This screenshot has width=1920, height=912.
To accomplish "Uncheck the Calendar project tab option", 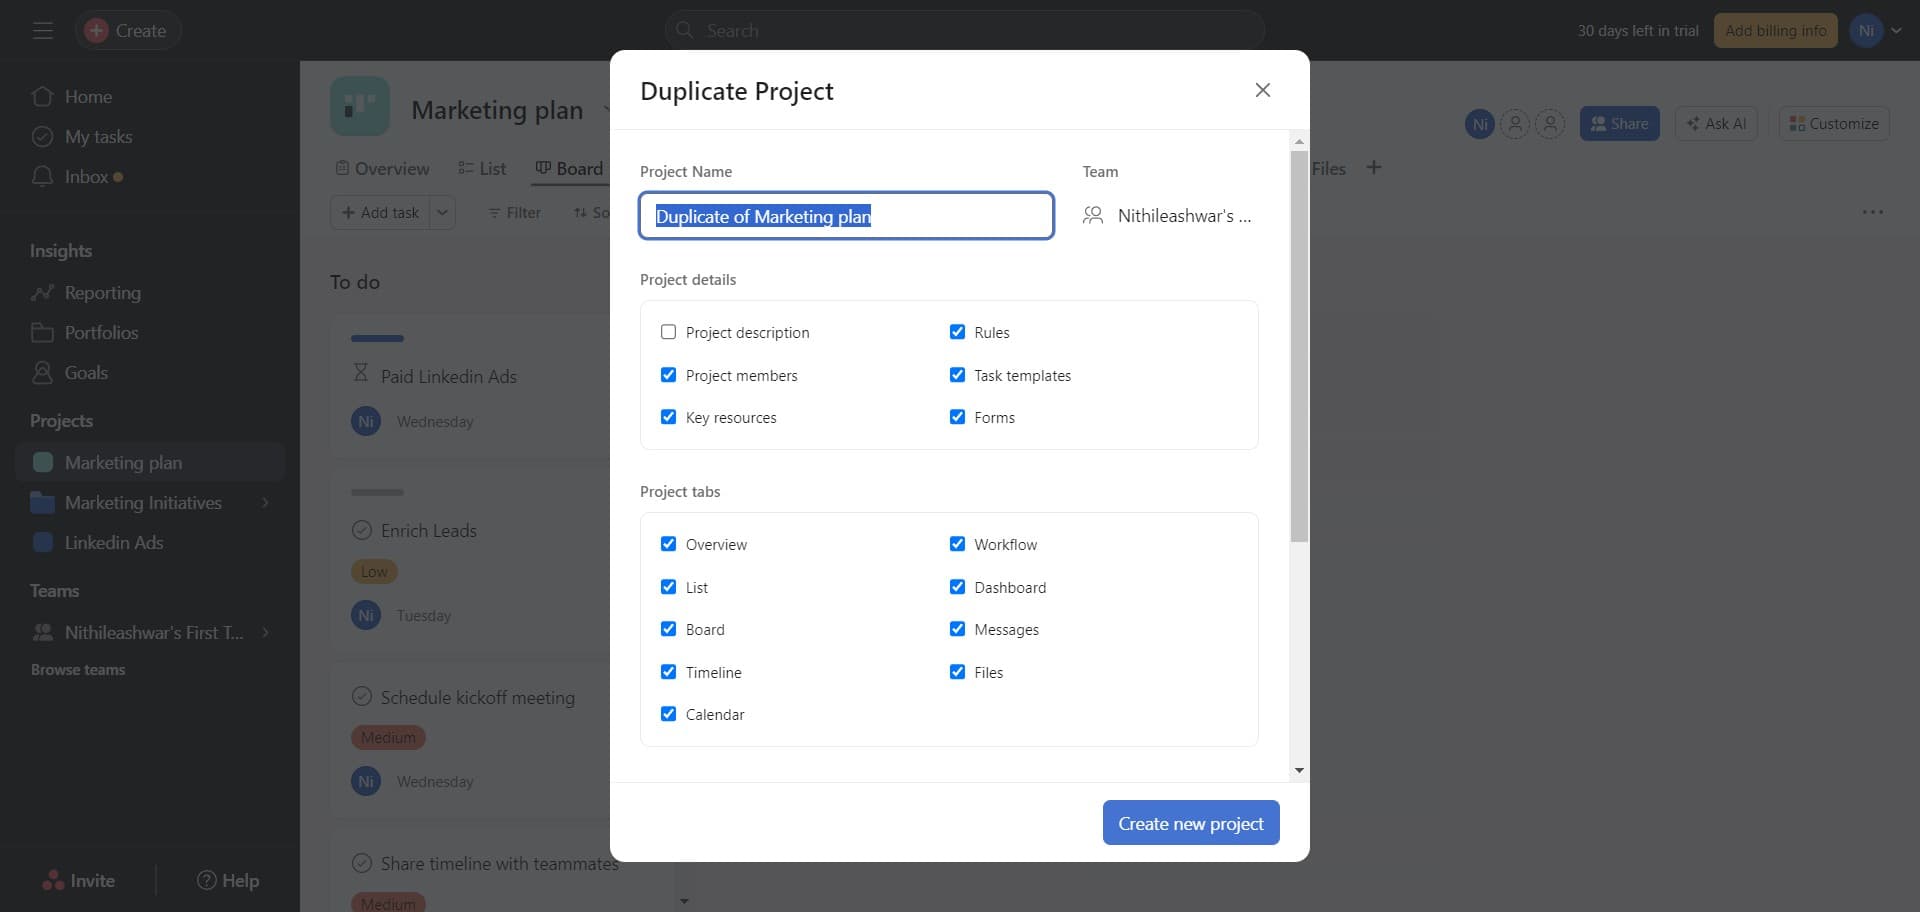I will [x=668, y=713].
